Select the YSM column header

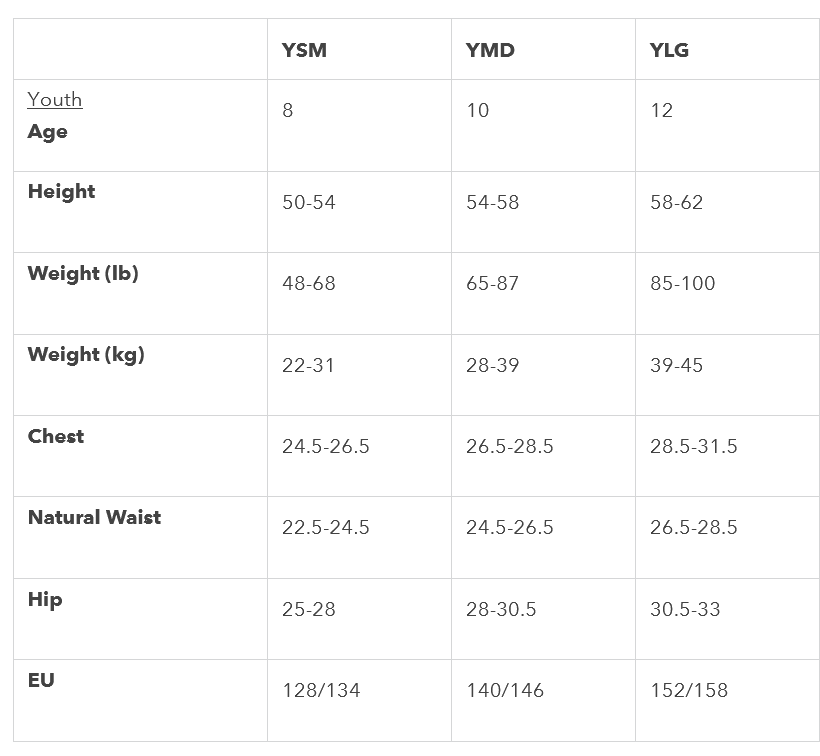pos(304,50)
